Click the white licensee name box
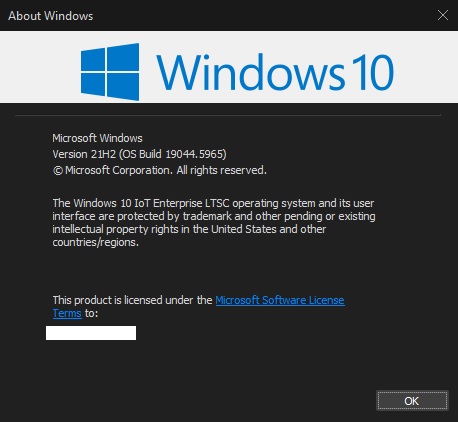 coord(91,333)
